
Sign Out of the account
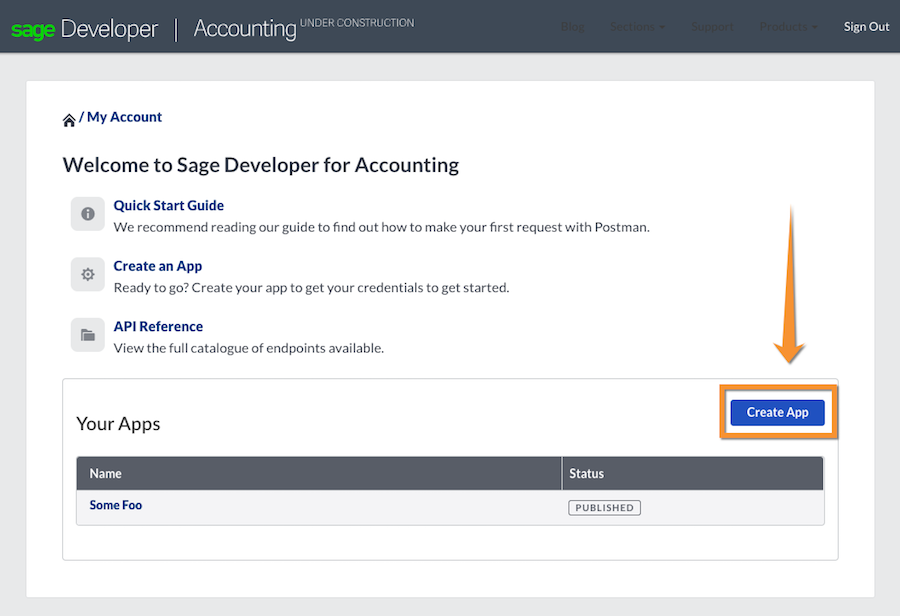click(x=866, y=26)
